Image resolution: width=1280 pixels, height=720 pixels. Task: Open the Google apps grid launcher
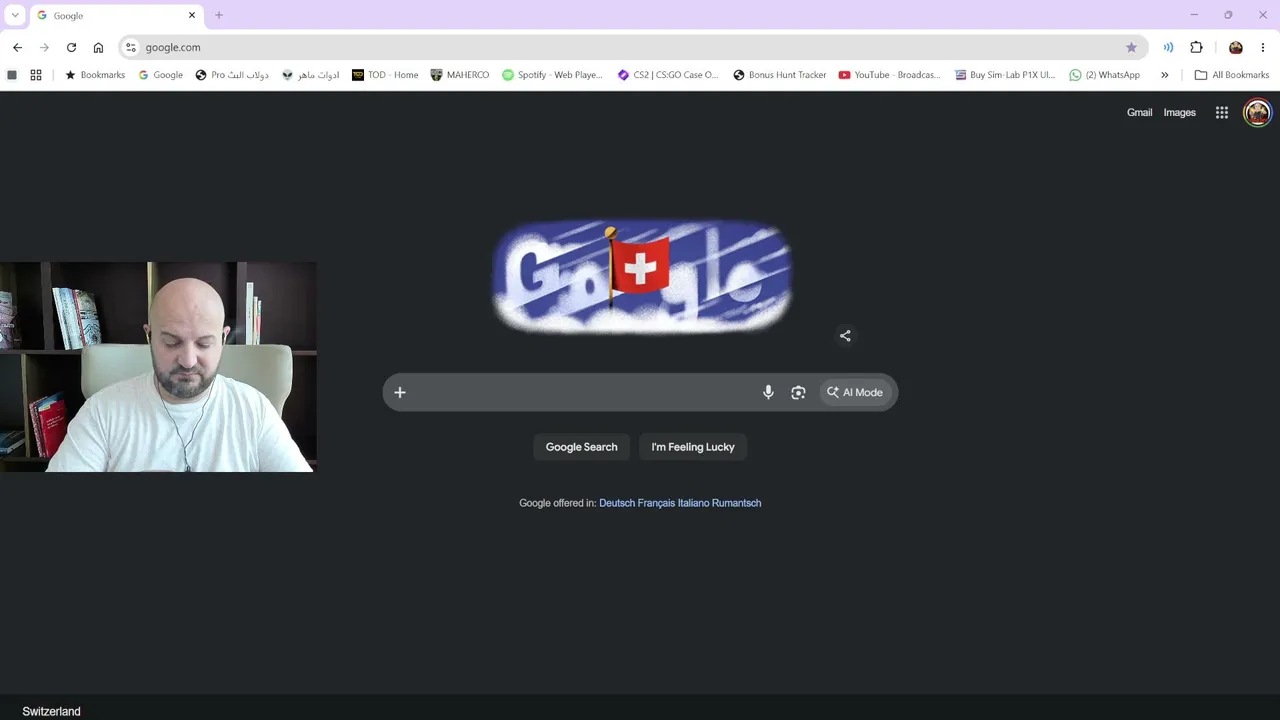[1222, 113]
